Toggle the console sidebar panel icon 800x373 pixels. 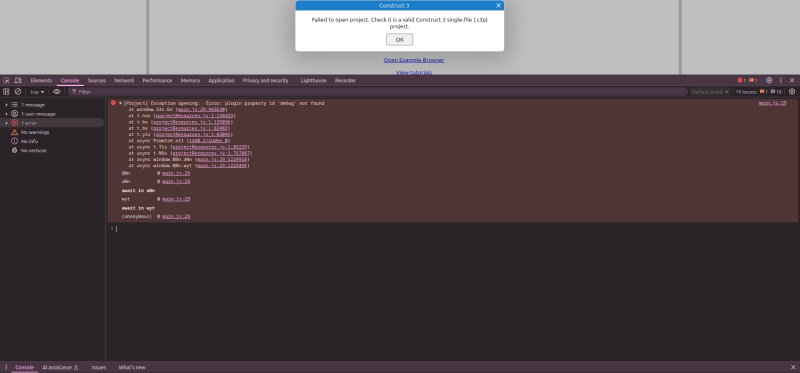coord(6,92)
